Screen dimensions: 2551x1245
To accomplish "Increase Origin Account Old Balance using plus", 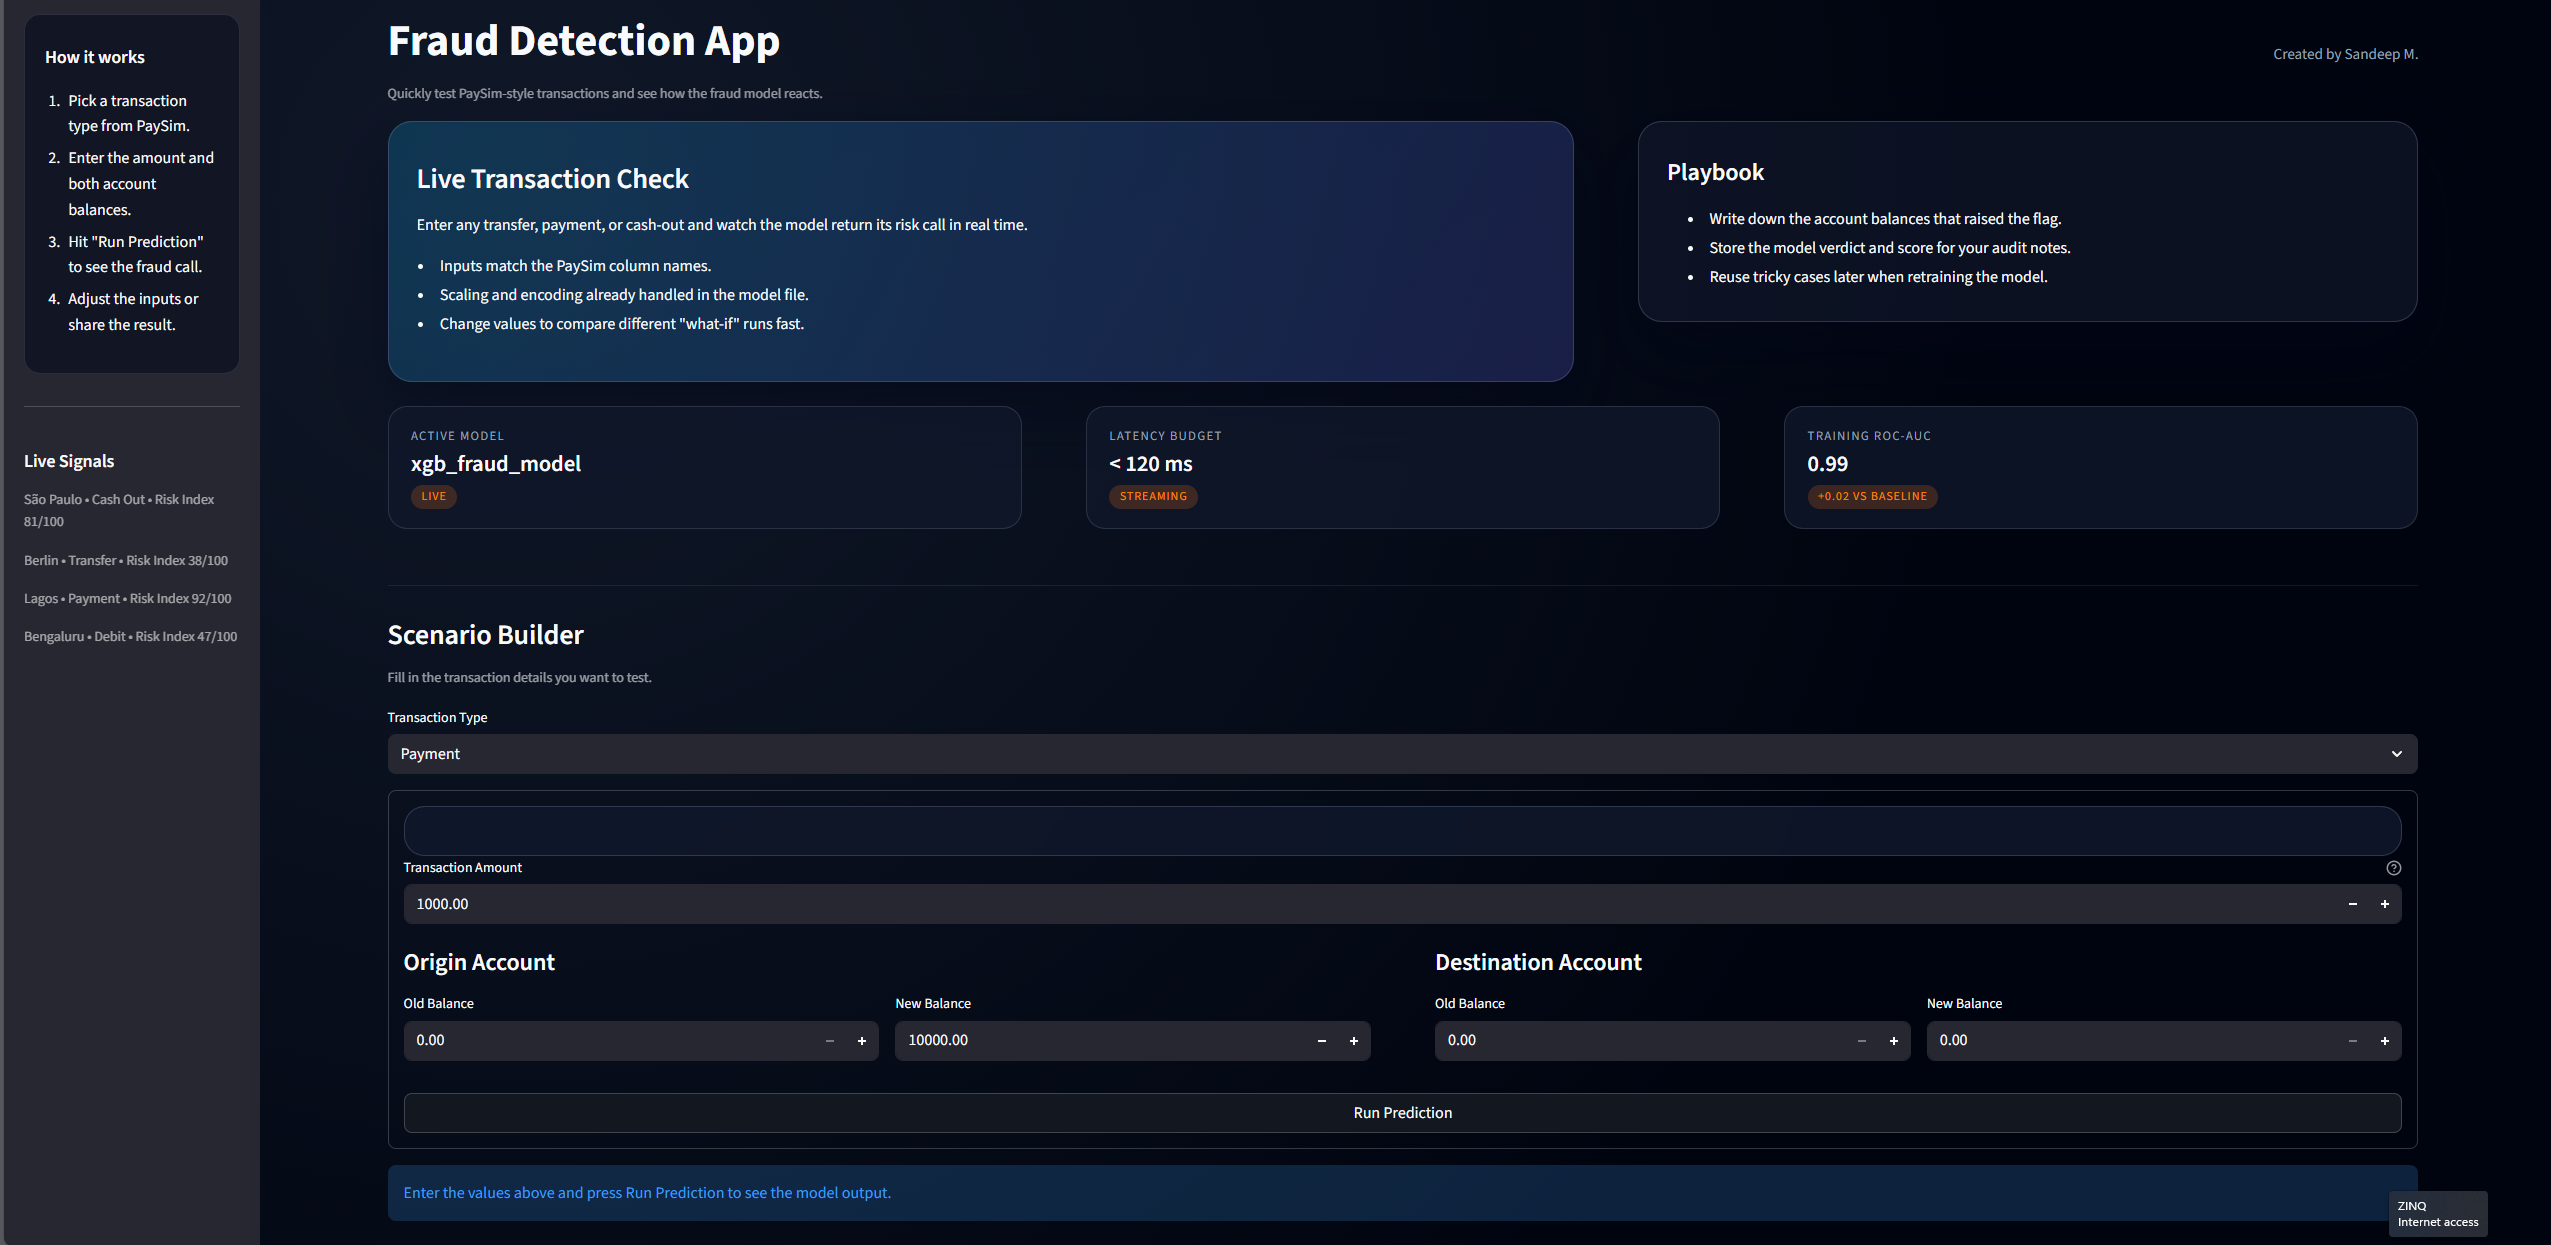I will (x=862, y=1040).
